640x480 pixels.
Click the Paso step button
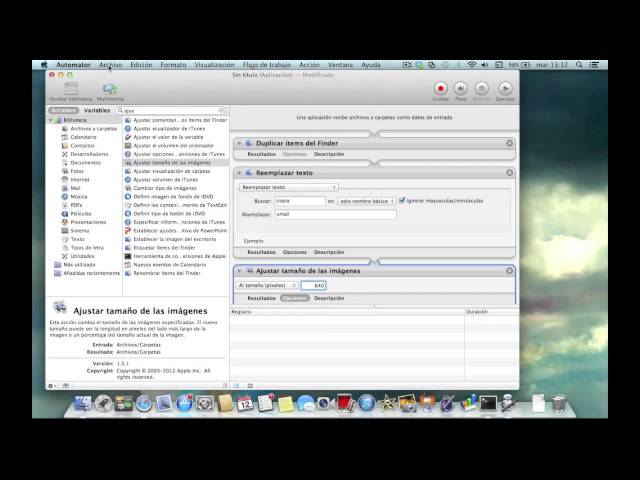point(461,89)
